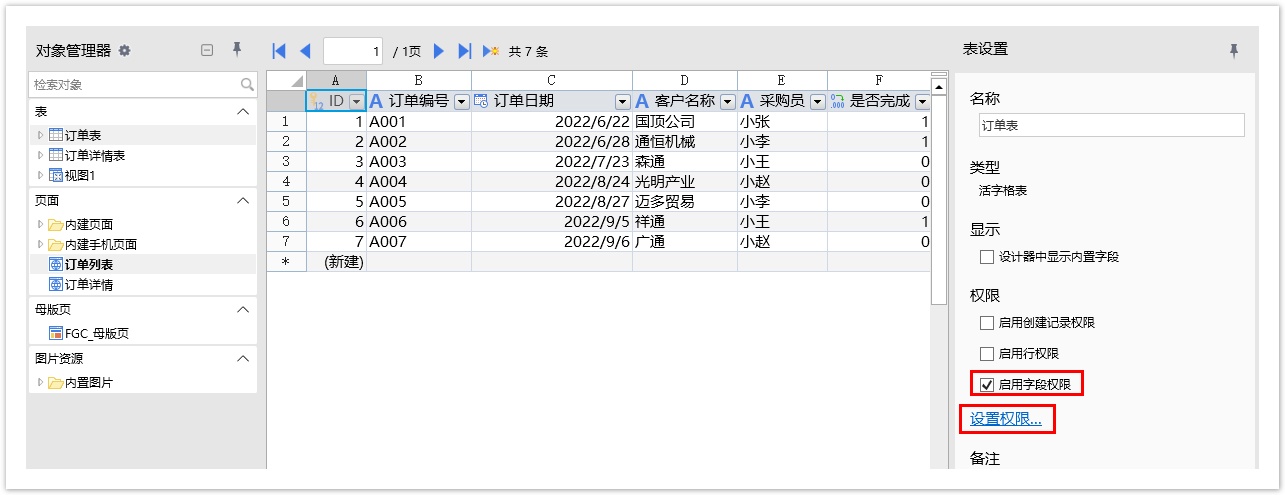Screen dimensions: 1285x495
Task: Enable 设计器中显示内置字段 checkbox
Action: [987, 257]
